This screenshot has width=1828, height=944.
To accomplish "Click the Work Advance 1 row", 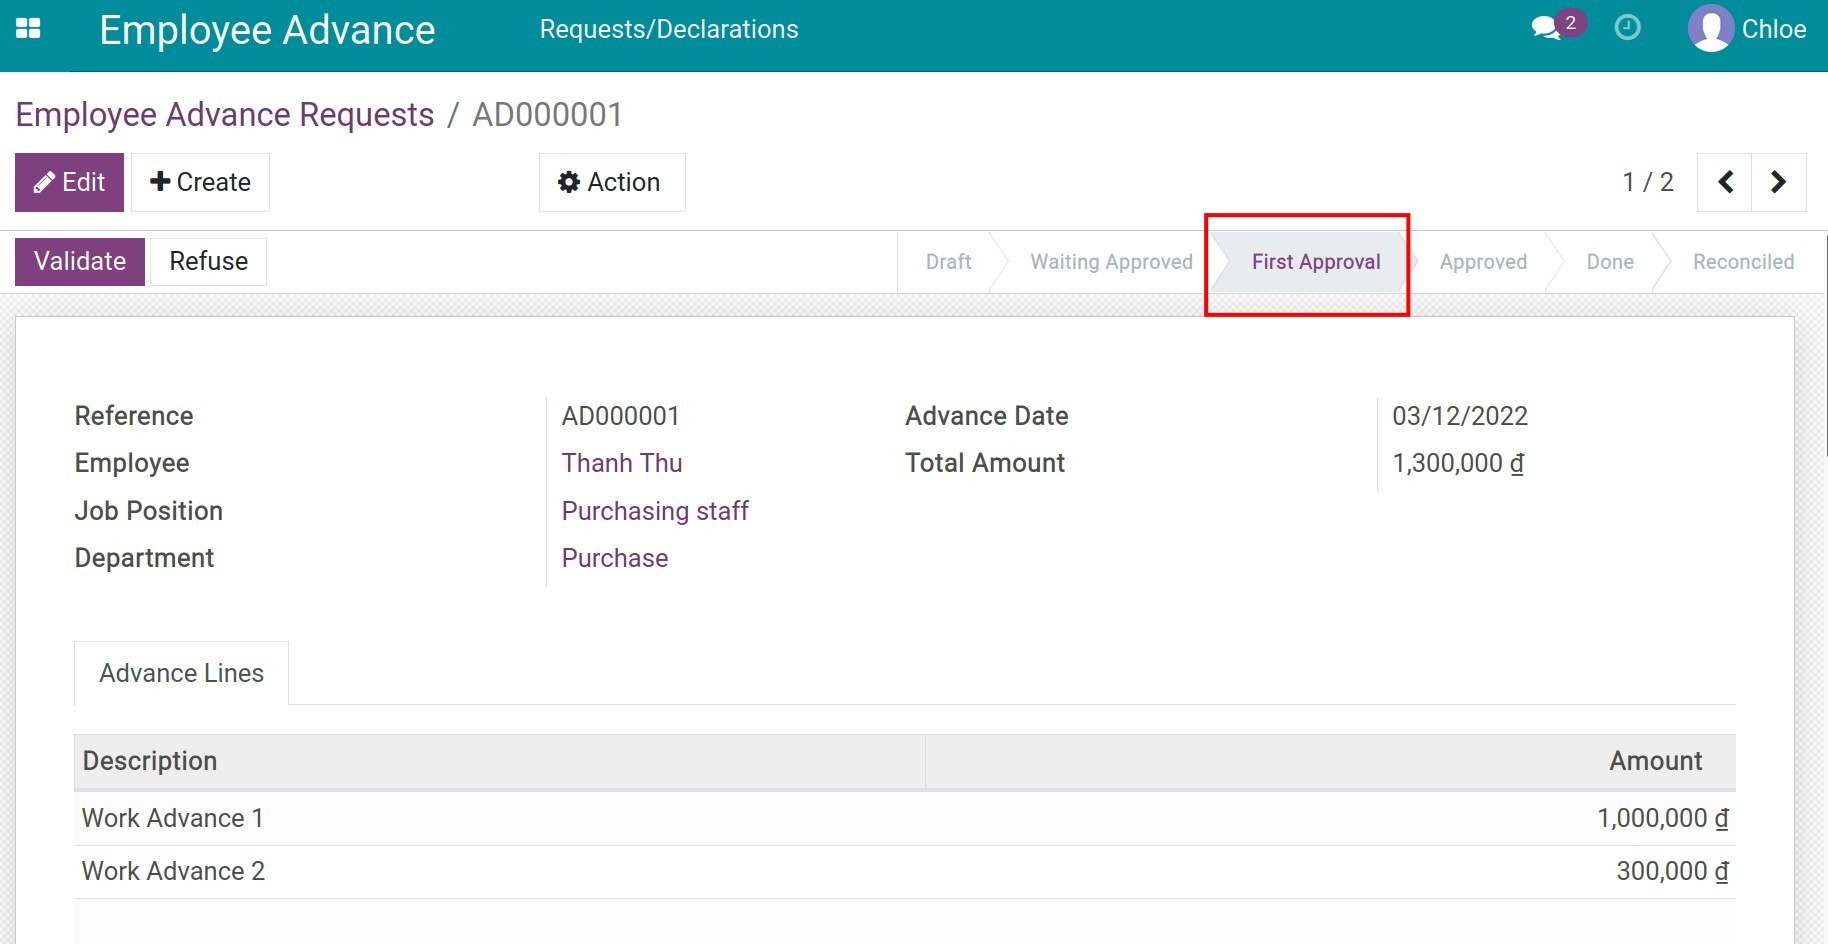I will click(172, 818).
